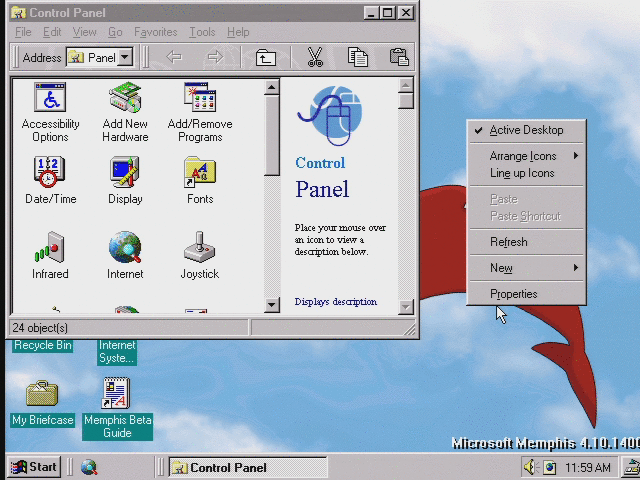Open the Add New Hardware icon
The image size is (640, 480).
click(125, 97)
